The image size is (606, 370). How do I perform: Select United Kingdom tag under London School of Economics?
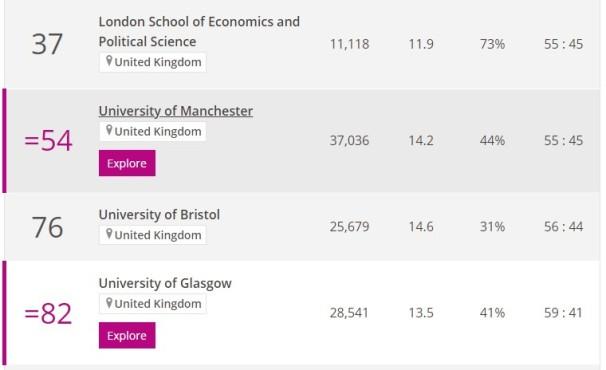(x=153, y=62)
